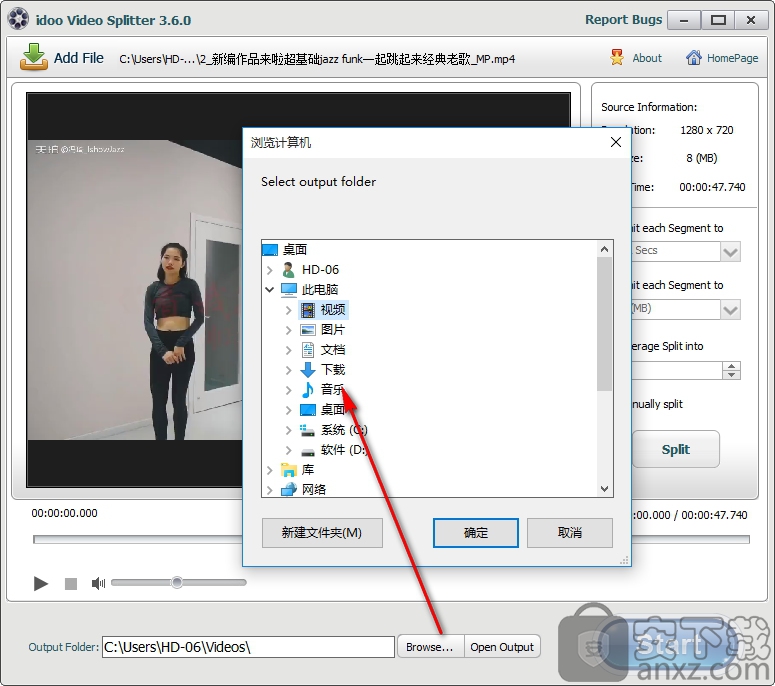Click the Report Bugs link
775x686 pixels.
click(x=623, y=20)
